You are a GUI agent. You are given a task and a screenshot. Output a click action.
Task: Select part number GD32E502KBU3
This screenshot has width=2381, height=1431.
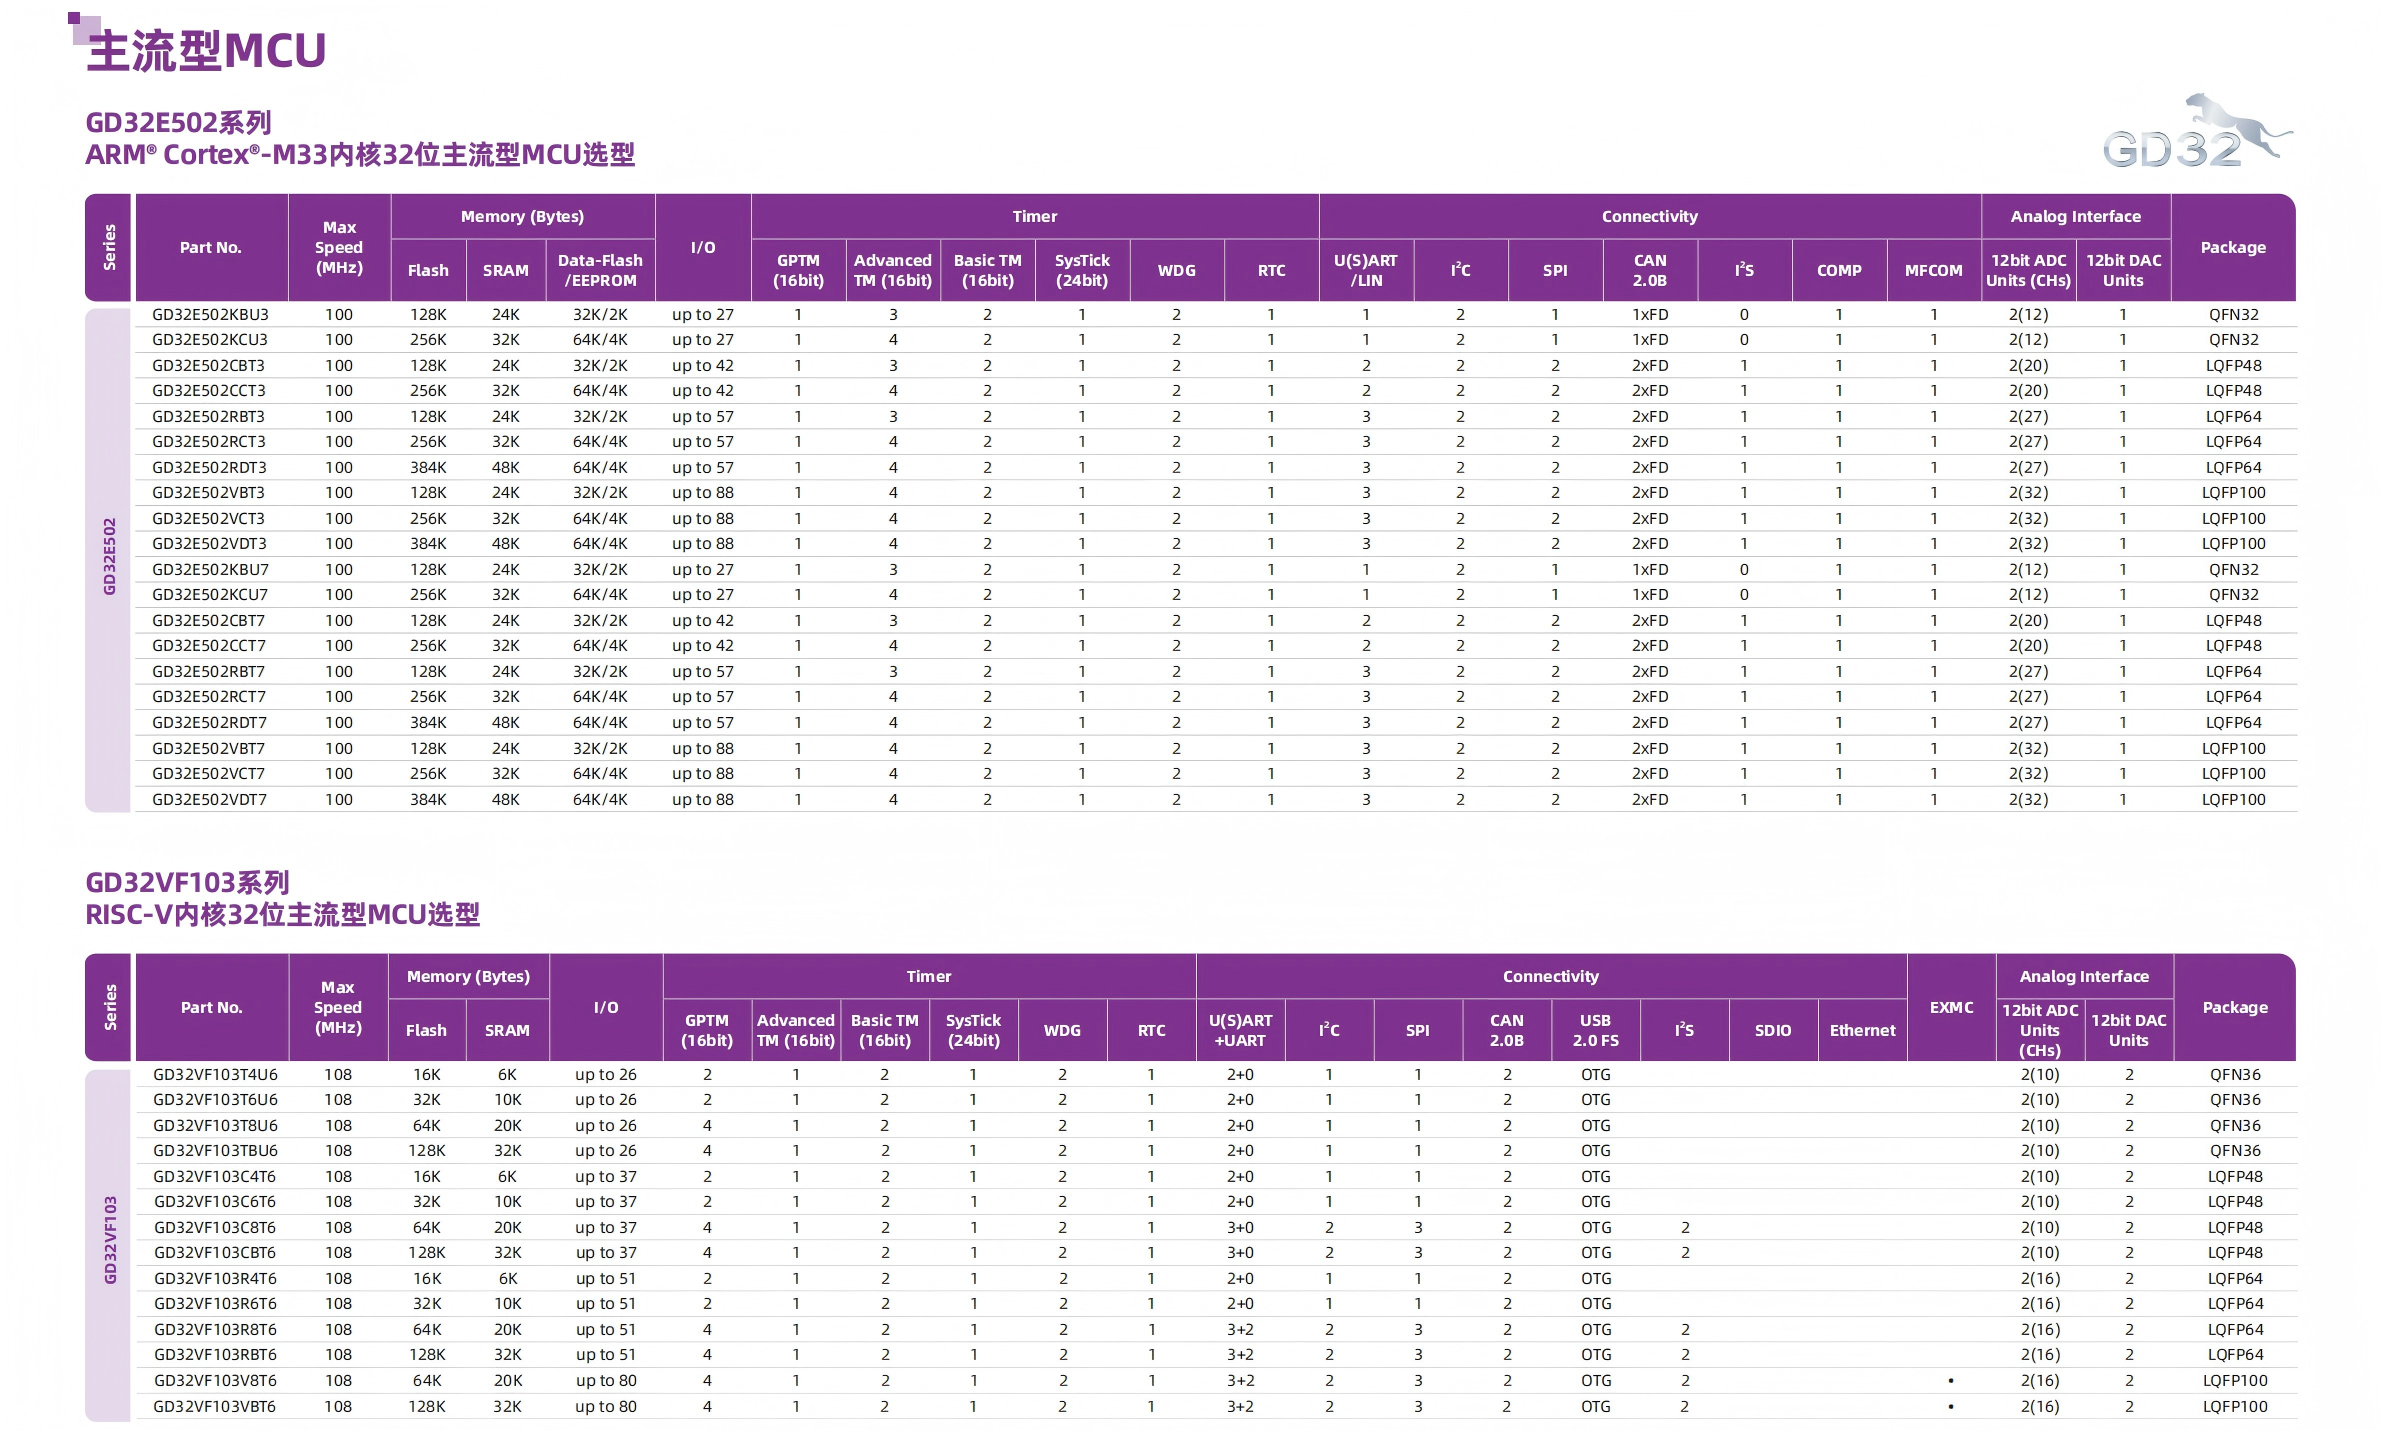(x=210, y=314)
